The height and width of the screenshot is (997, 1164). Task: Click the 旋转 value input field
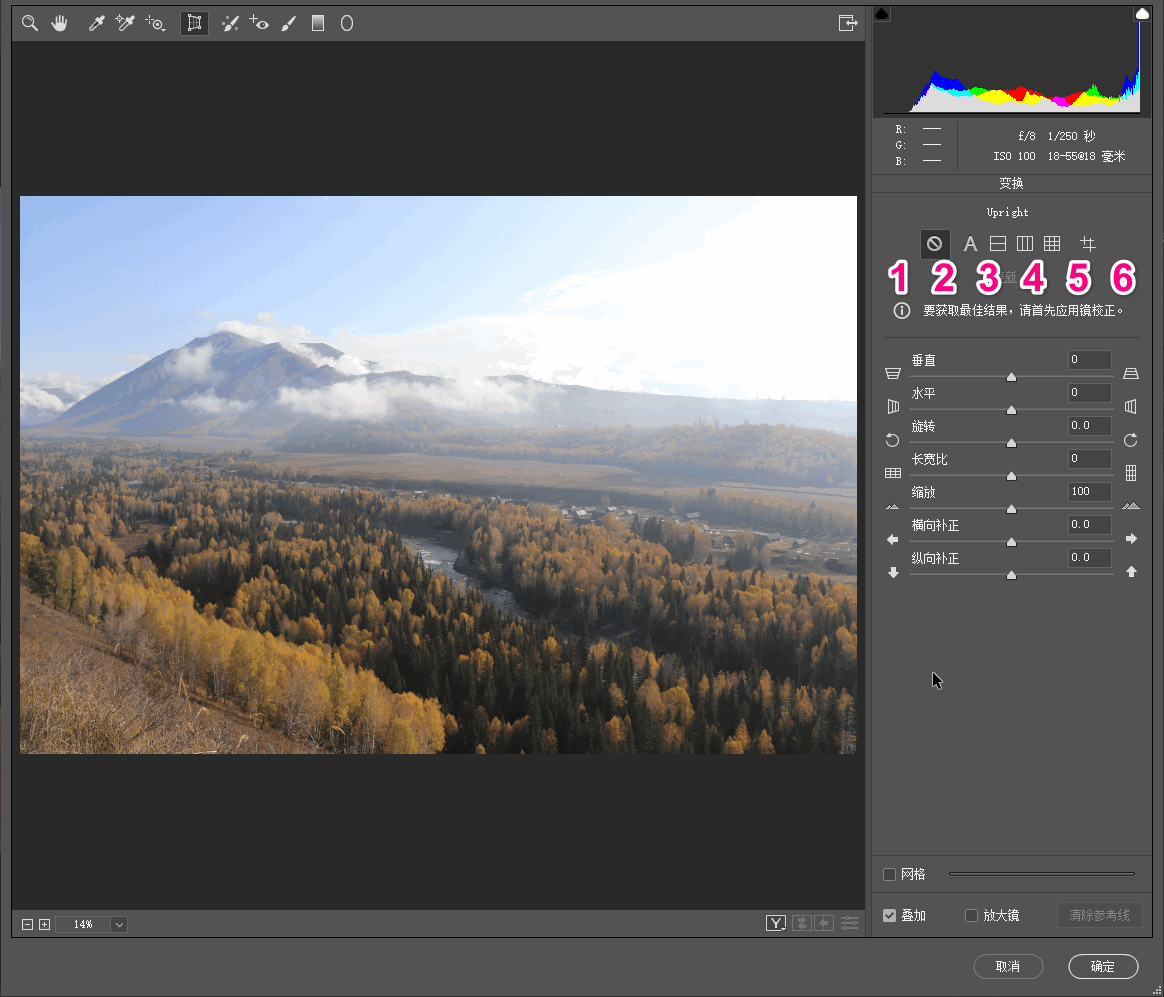coord(1089,425)
